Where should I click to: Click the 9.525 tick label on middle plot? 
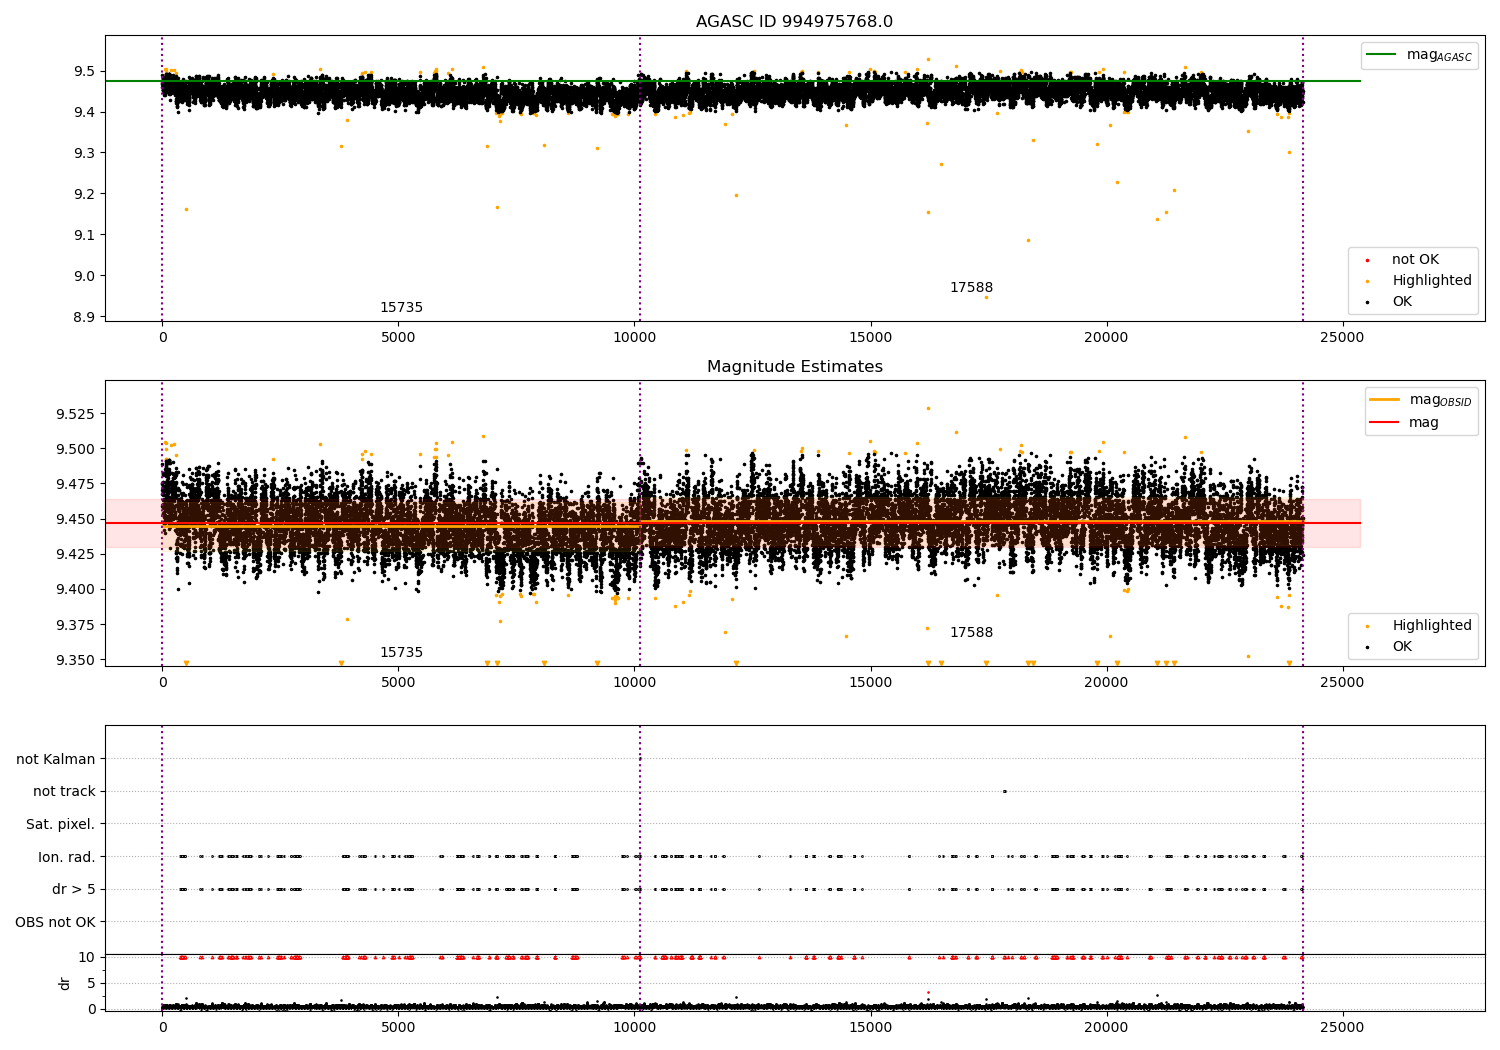(76, 414)
